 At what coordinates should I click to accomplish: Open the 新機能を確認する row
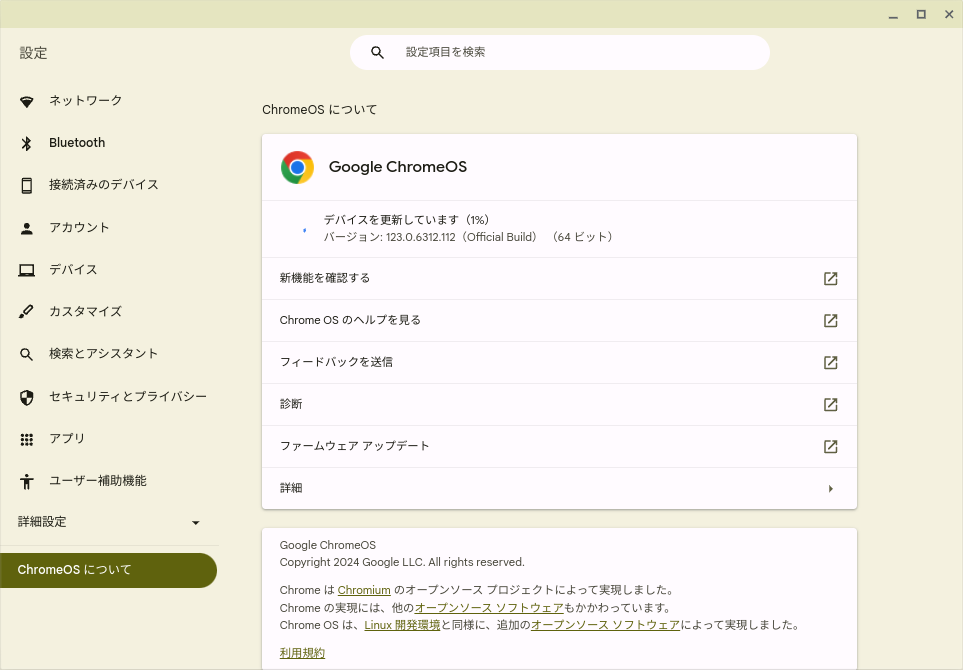pos(559,279)
